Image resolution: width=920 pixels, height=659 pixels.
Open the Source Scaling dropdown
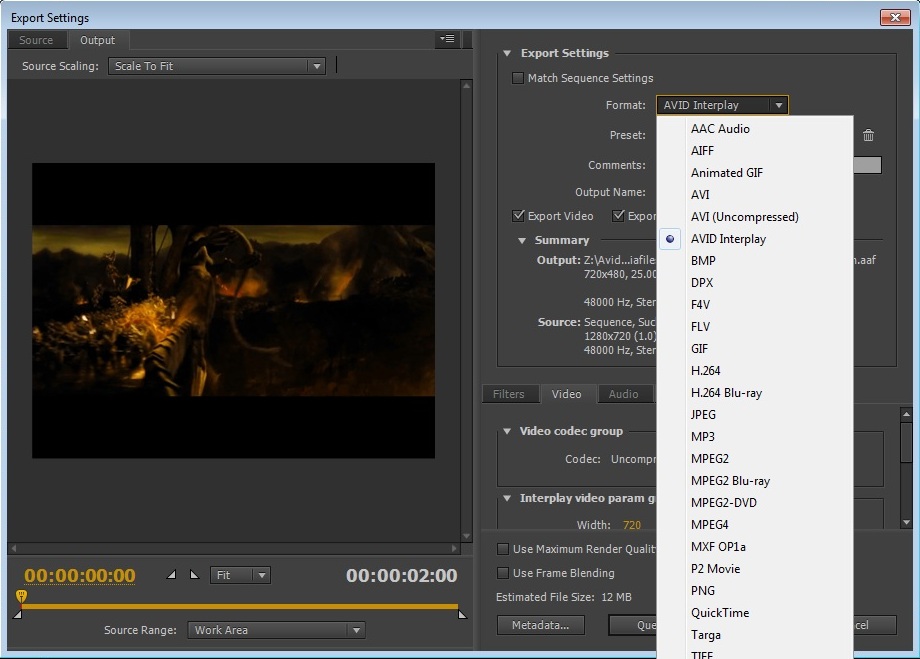point(217,66)
